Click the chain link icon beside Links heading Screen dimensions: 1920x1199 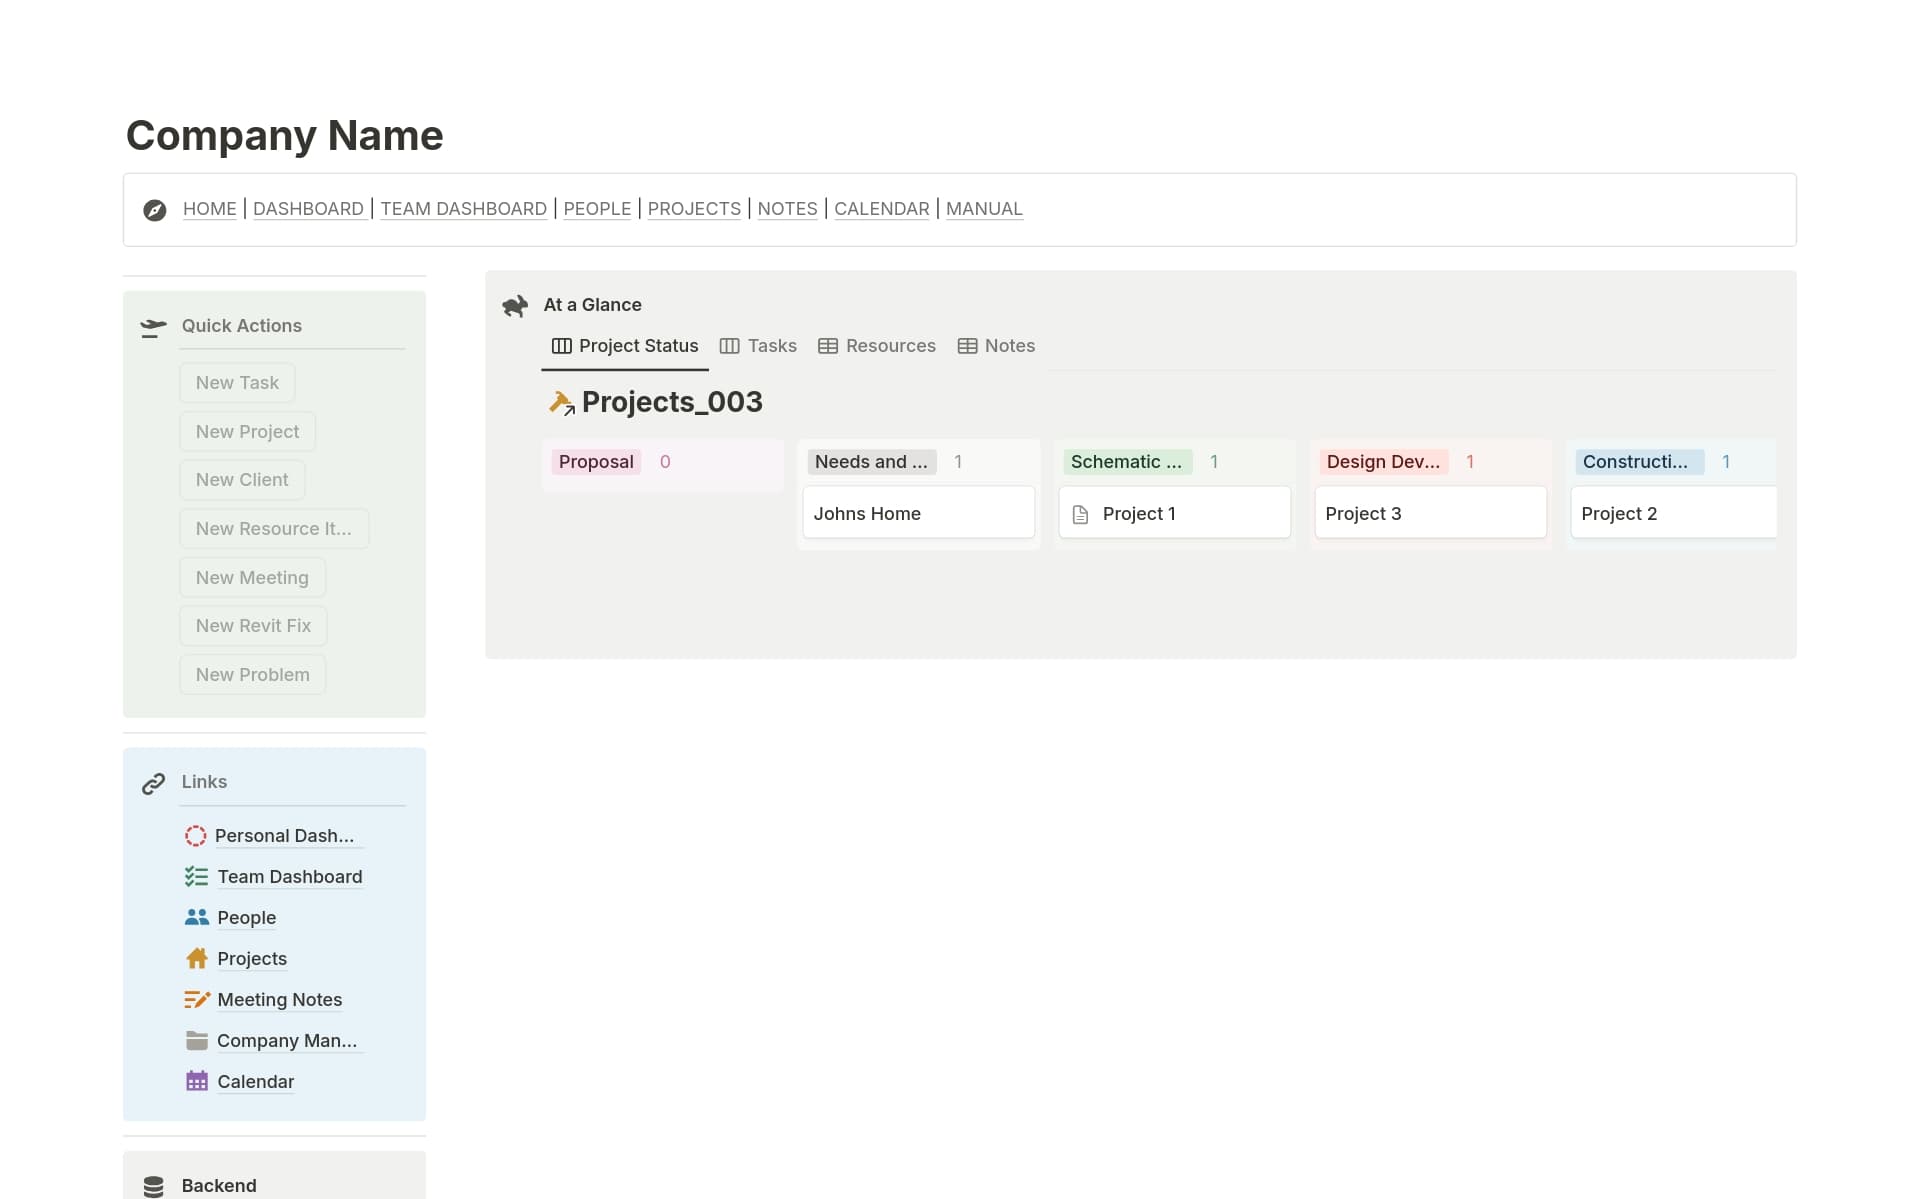[x=152, y=783]
